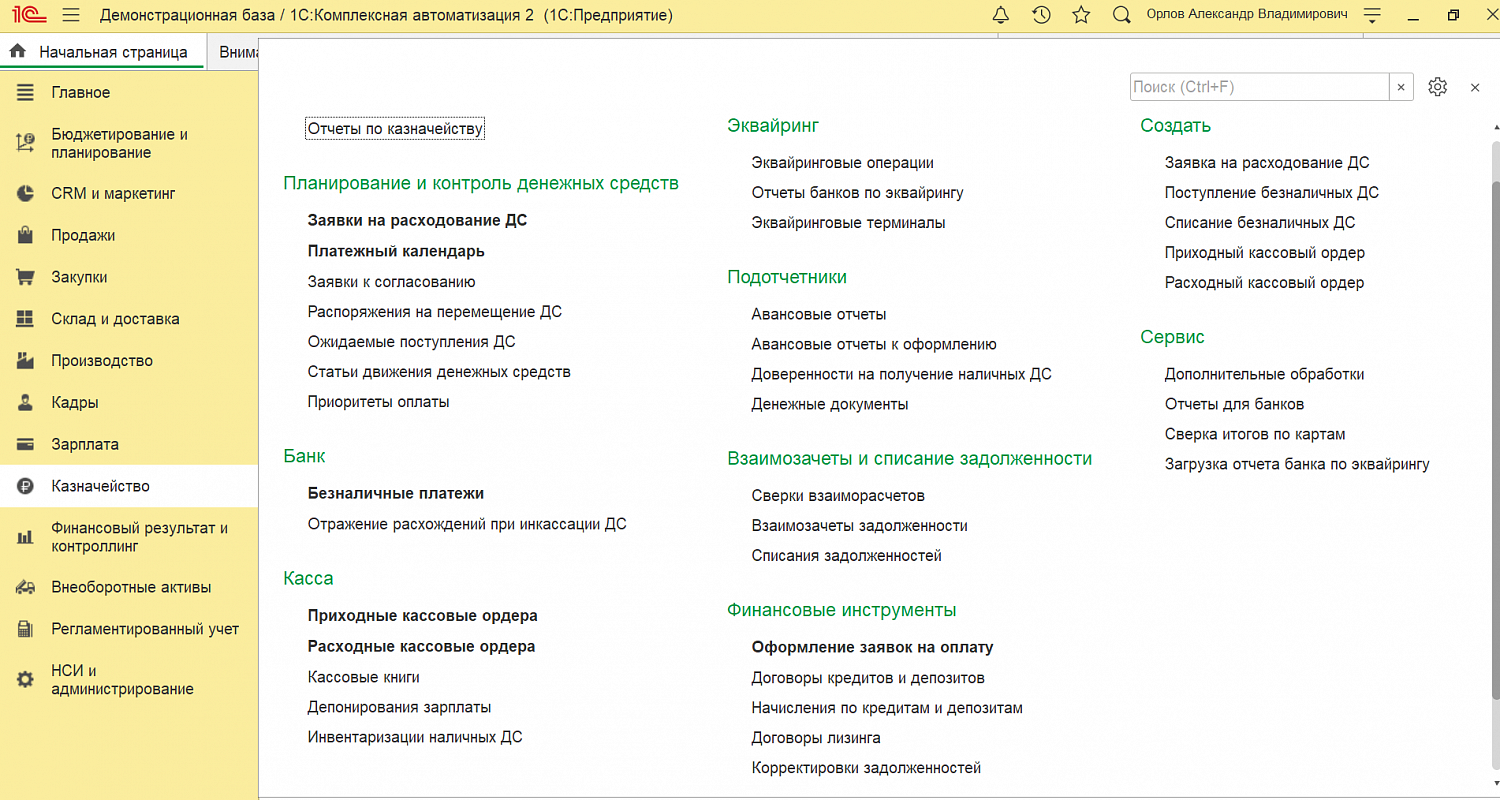
Task: Open Депонирования зарплаты
Action: (x=399, y=707)
